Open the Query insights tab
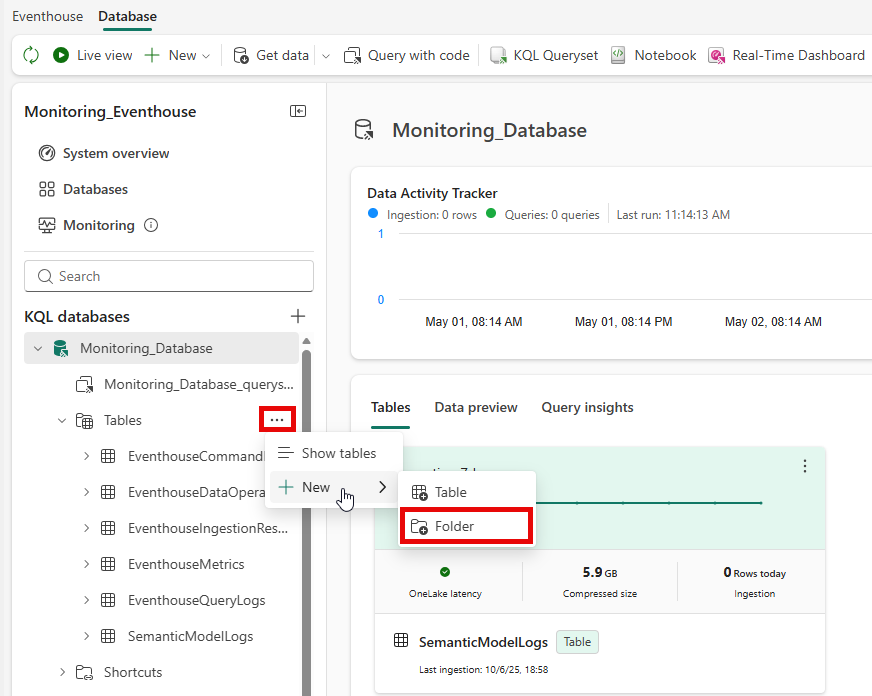The image size is (872, 696). click(x=587, y=407)
